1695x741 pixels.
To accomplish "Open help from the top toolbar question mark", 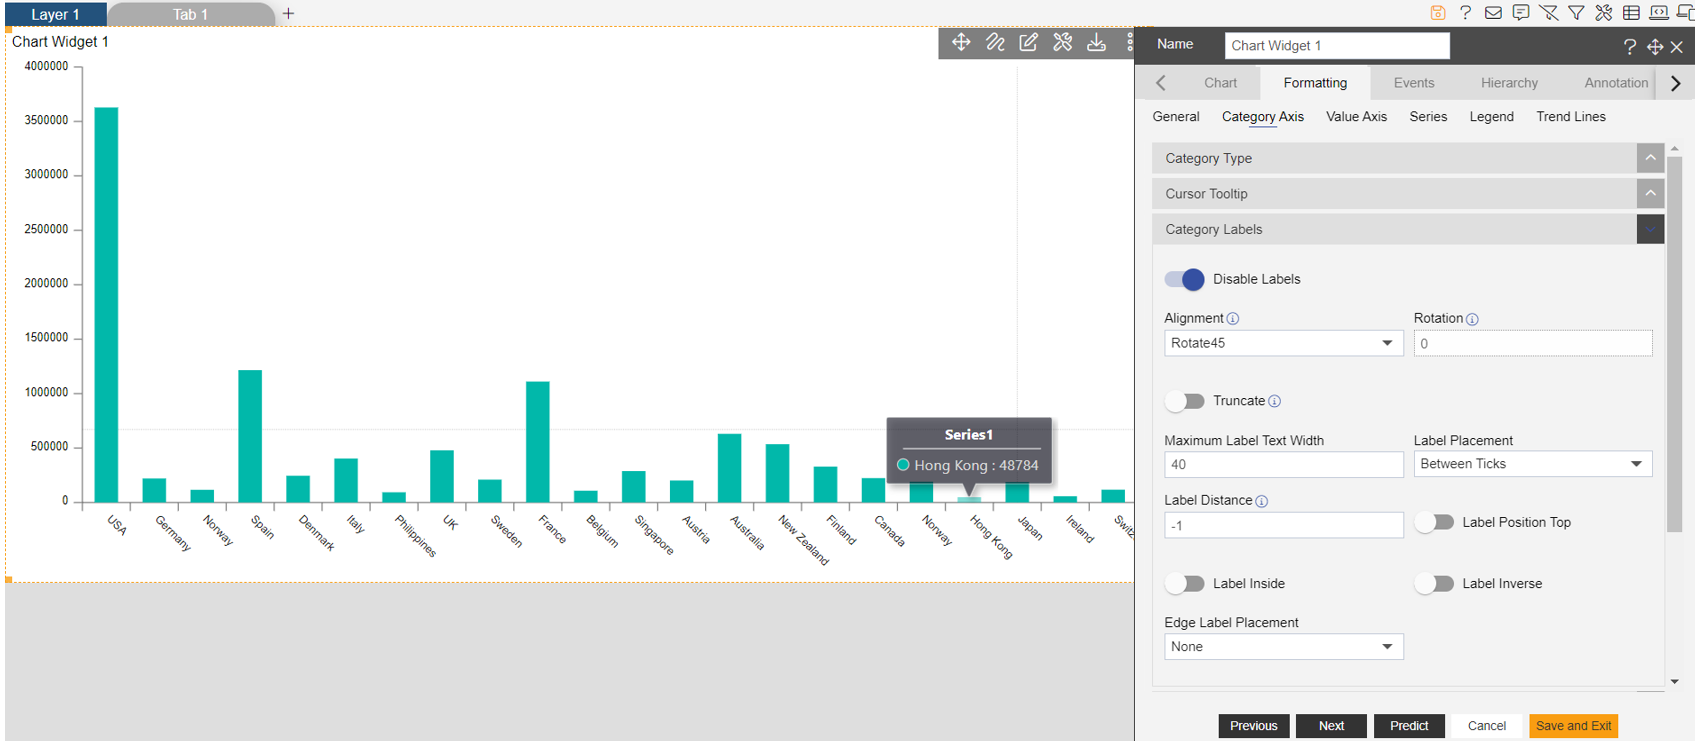I will (1466, 13).
